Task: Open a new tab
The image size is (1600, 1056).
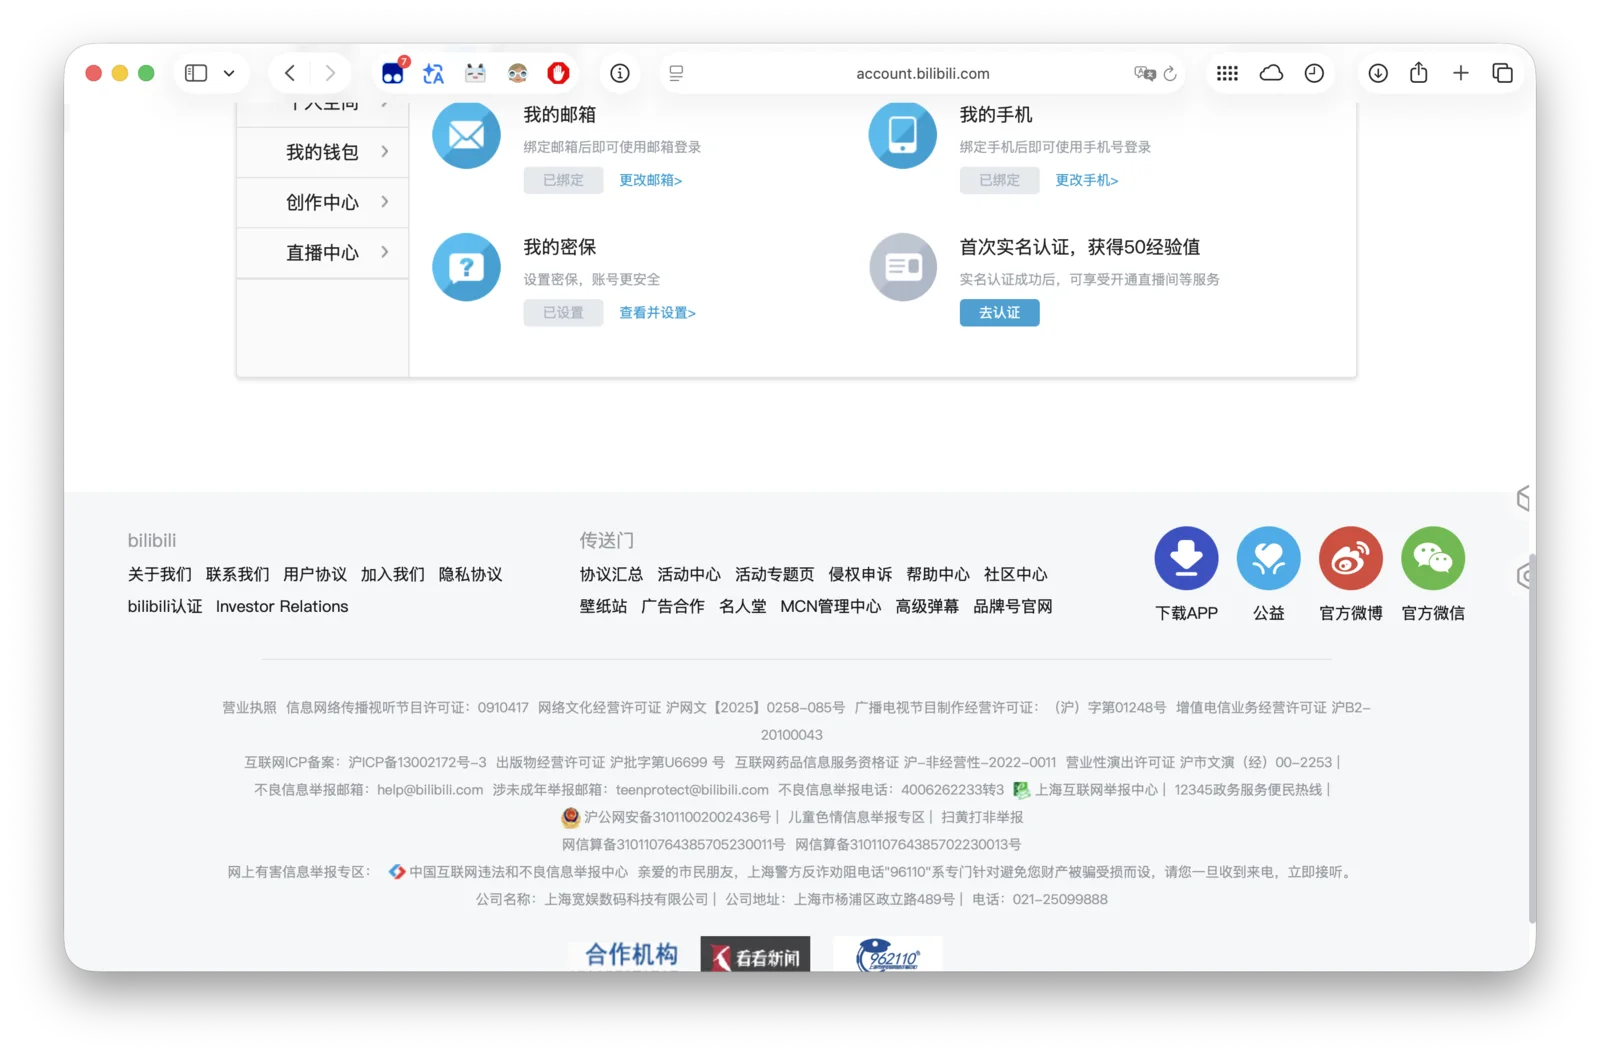Action: pyautogui.click(x=1461, y=73)
